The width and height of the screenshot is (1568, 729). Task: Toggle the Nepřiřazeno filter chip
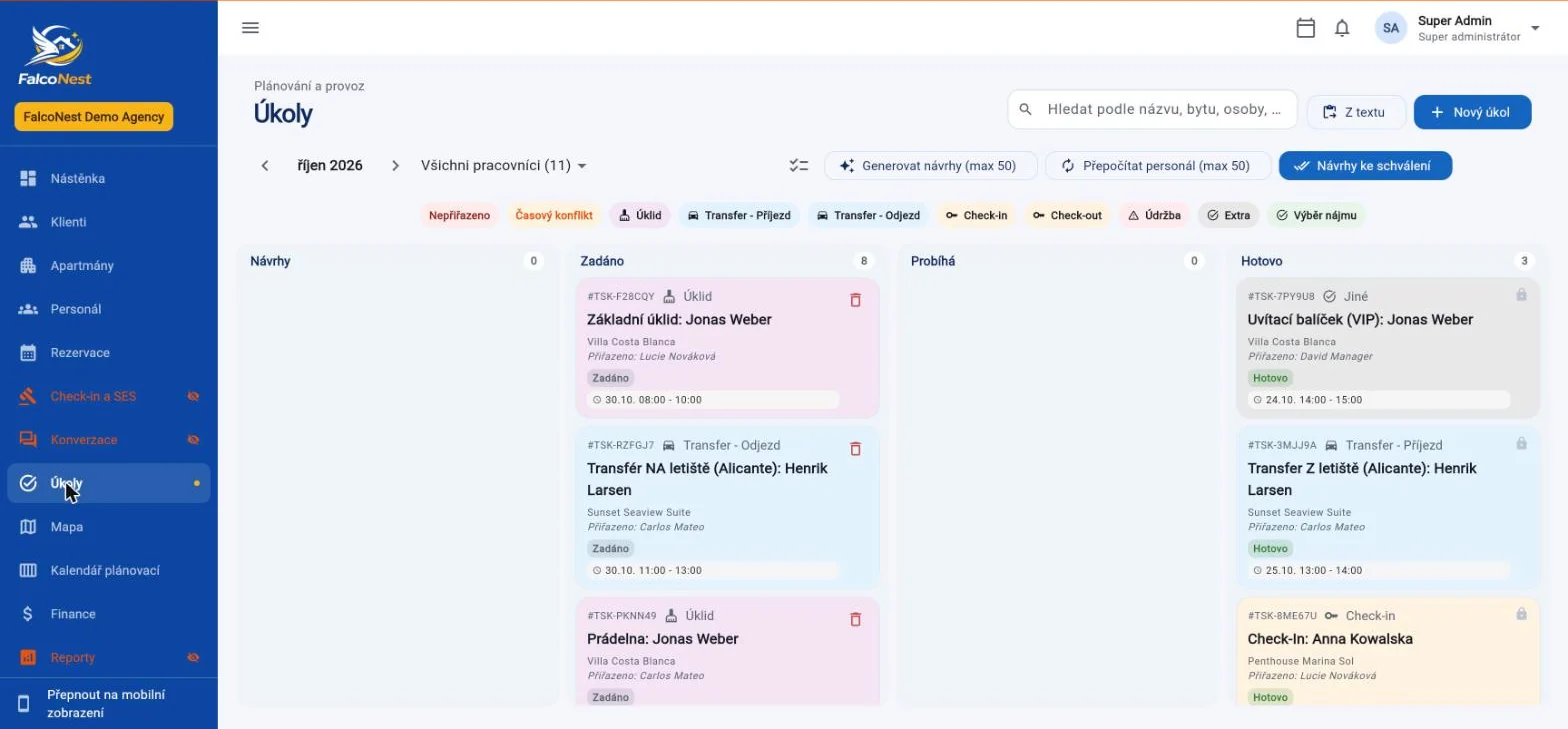pos(459,215)
